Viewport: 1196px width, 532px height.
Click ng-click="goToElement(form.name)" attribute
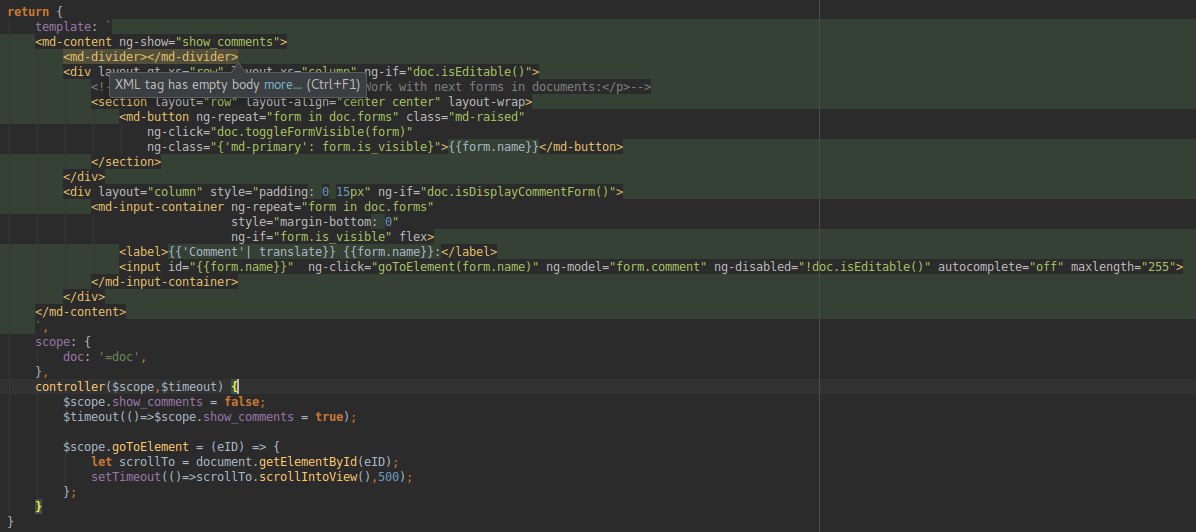pos(423,266)
